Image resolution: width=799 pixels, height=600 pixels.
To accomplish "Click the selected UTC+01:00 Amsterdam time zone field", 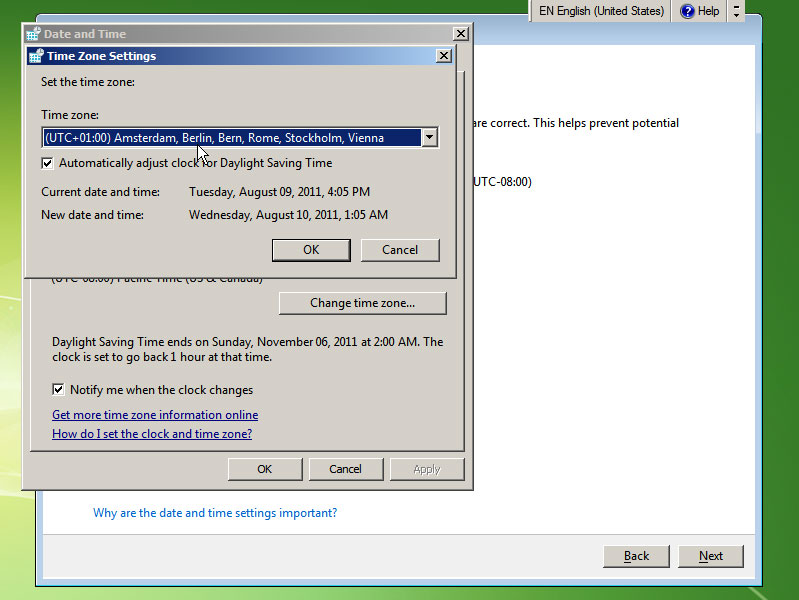I will click(x=230, y=138).
